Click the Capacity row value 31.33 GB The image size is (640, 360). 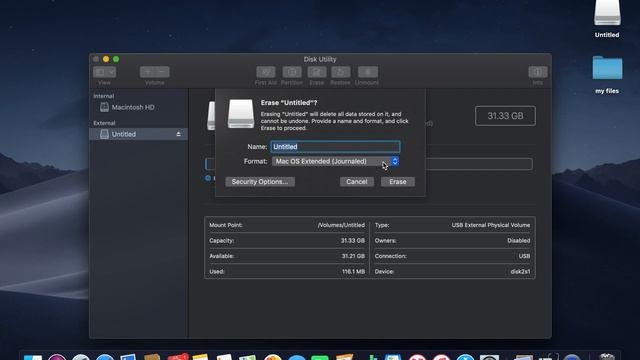point(353,240)
